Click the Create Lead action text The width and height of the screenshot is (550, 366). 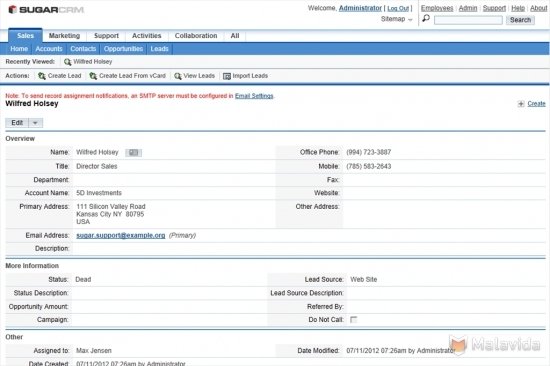click(x=65, y=76)
